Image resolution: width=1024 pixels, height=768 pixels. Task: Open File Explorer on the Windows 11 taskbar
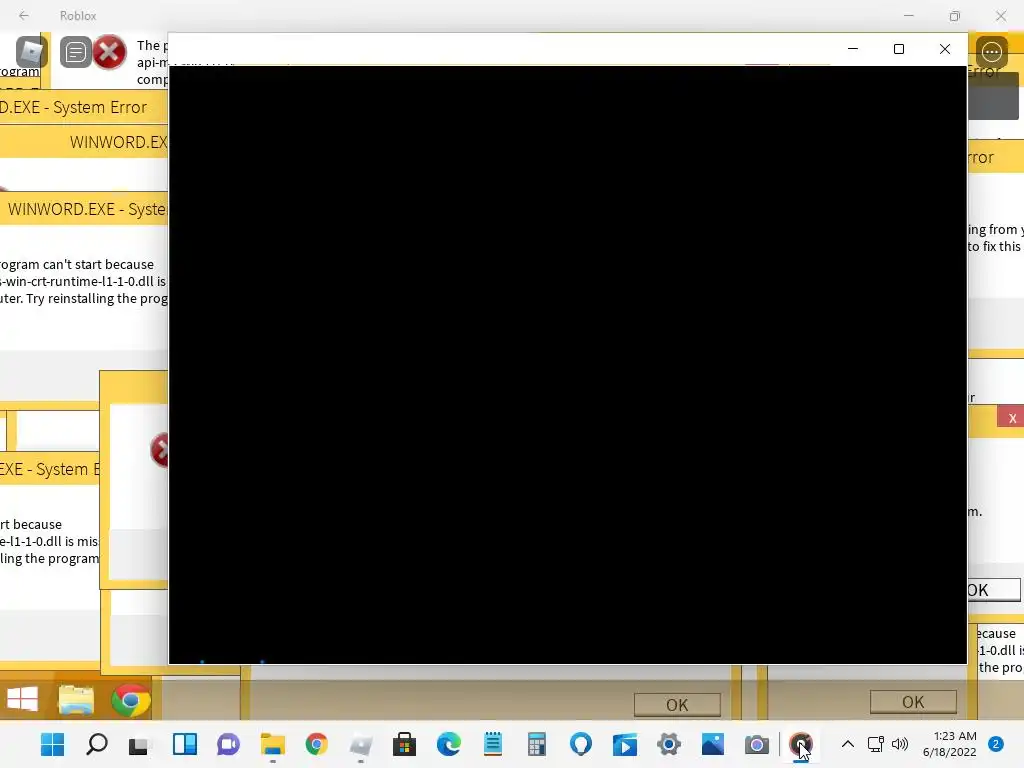point(272,744)
